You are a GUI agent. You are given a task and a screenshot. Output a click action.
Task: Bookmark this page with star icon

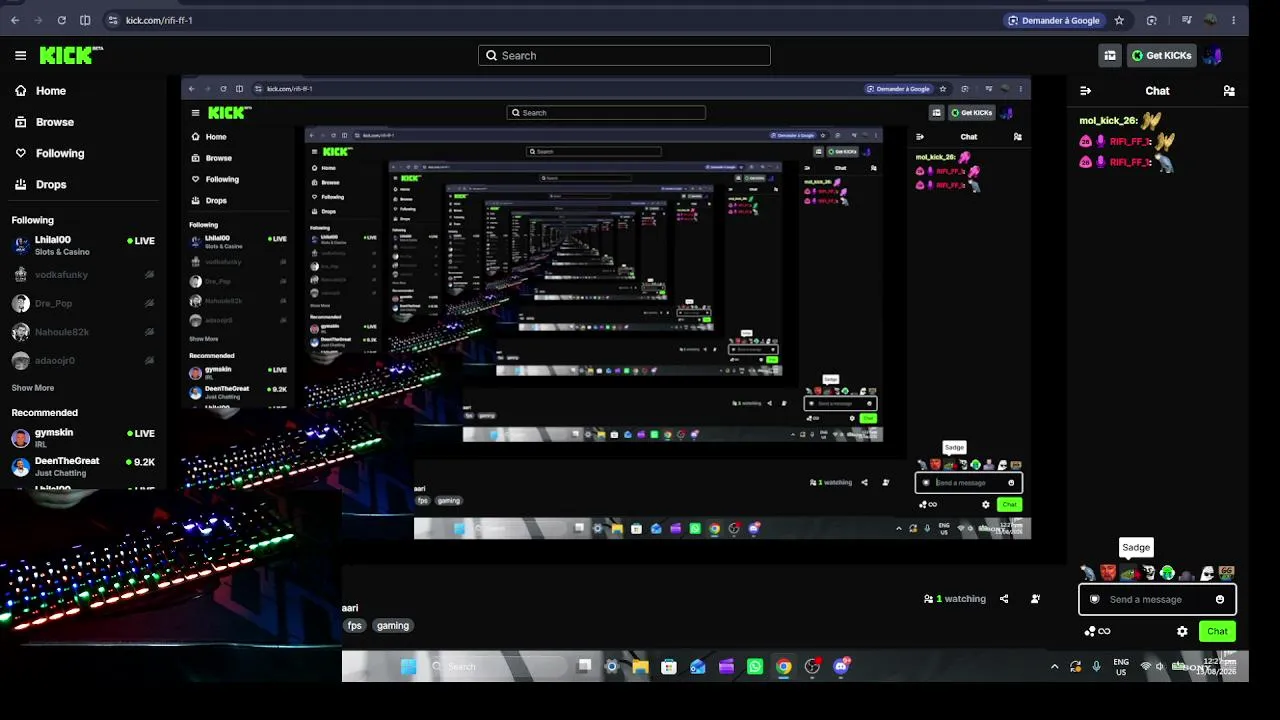point(1119,20)
